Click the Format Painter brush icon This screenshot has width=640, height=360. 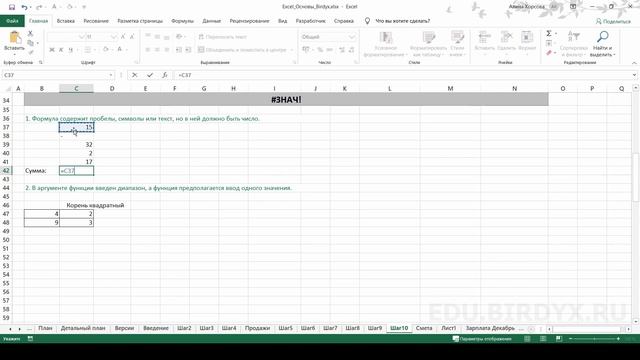[31, 52]
